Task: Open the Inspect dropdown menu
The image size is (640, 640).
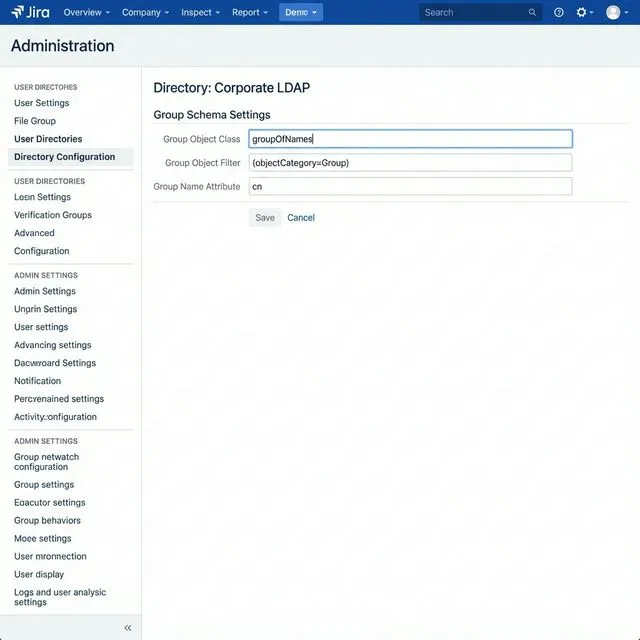Action: coord(200,13)
